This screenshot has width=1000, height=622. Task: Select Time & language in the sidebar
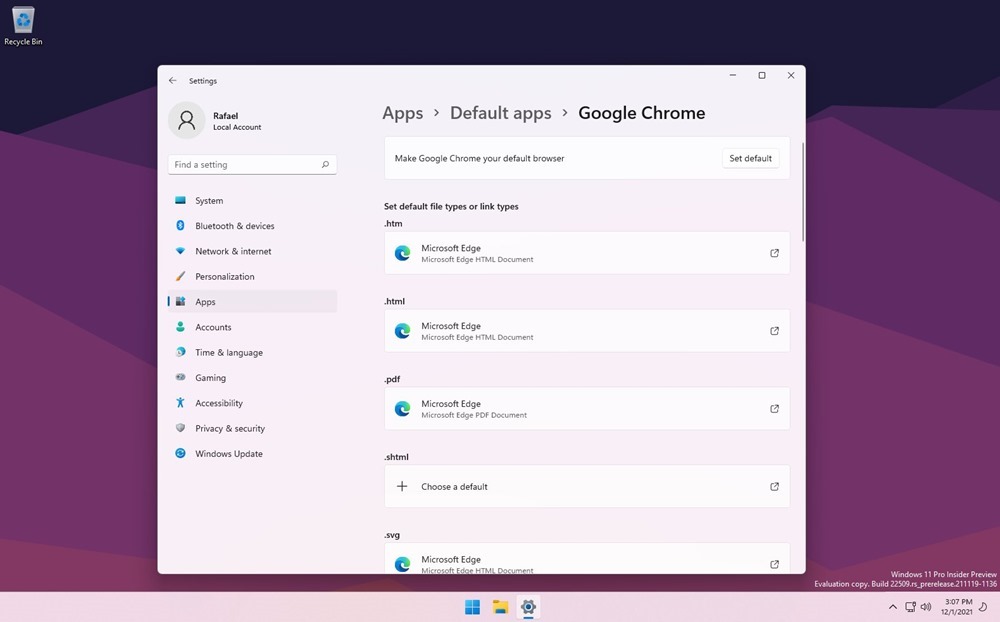[253, 352]
